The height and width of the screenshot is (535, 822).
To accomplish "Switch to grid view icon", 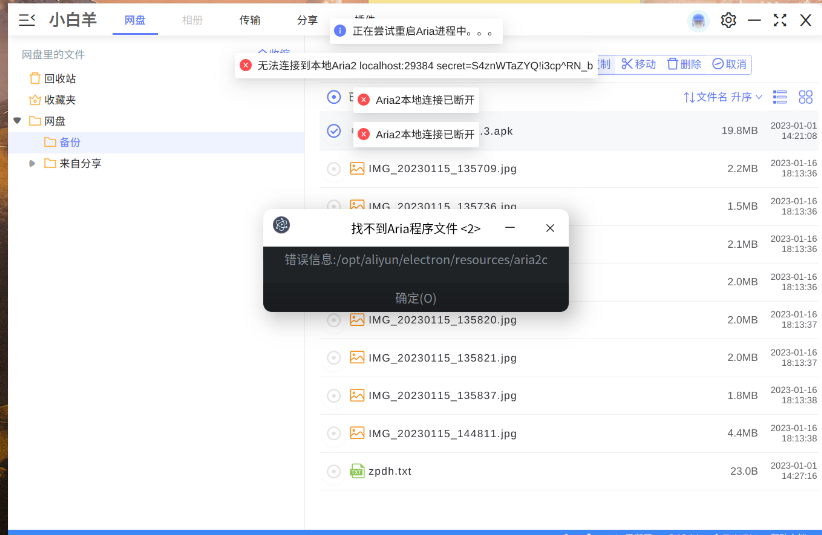I will (805, 97).
